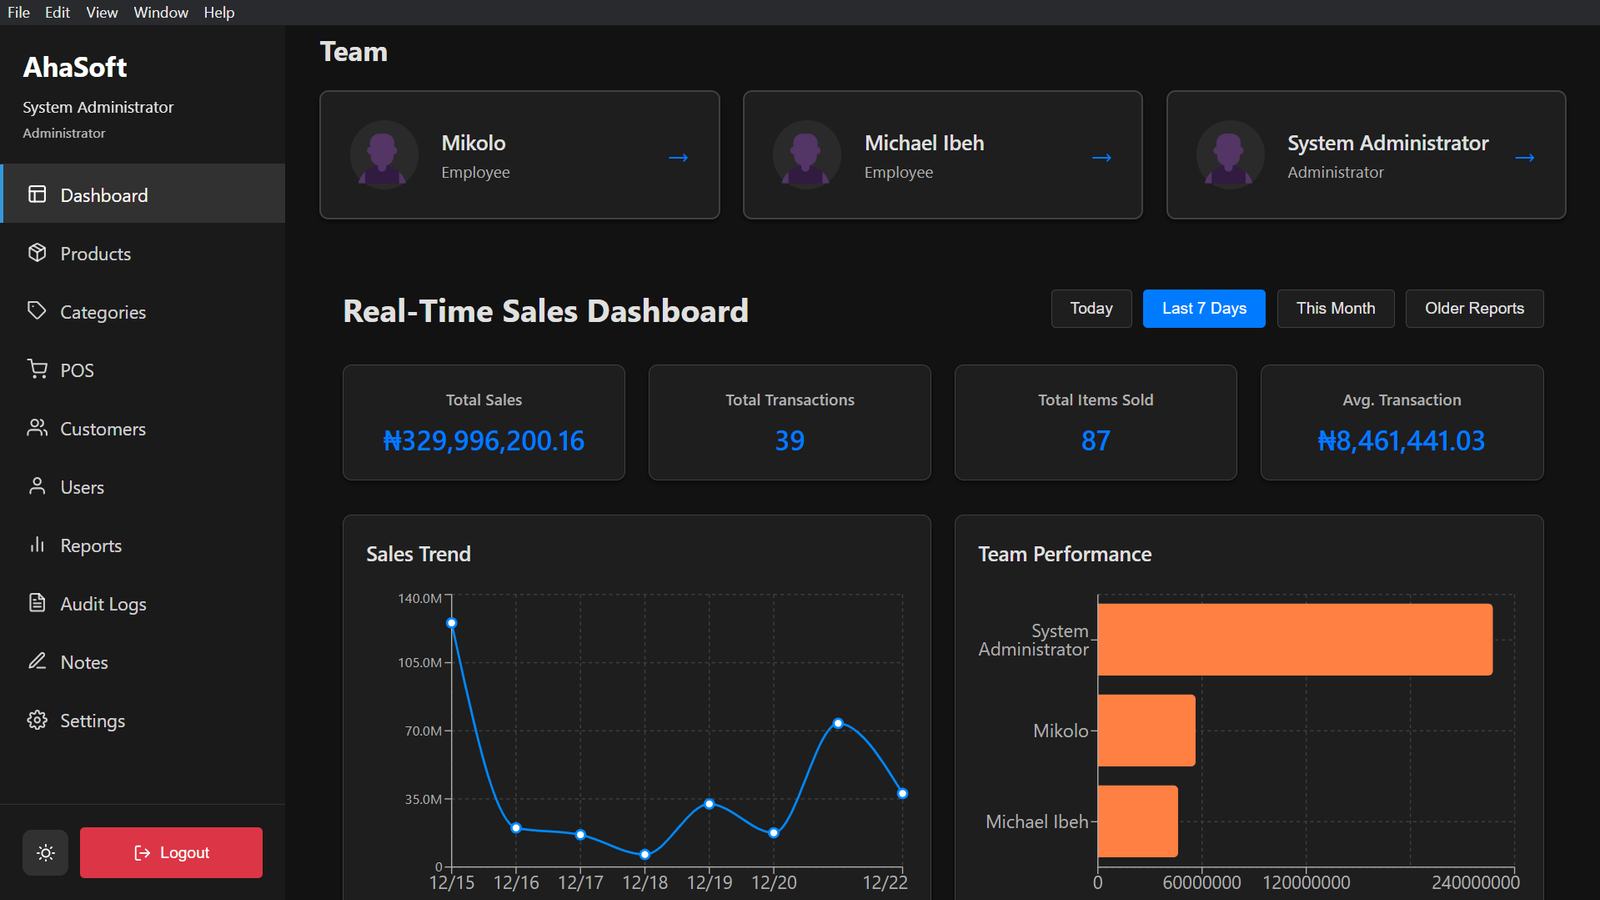Open Settings via the gear icon
The width and height of the screenshot is (1600, 900).
point(37,720)
